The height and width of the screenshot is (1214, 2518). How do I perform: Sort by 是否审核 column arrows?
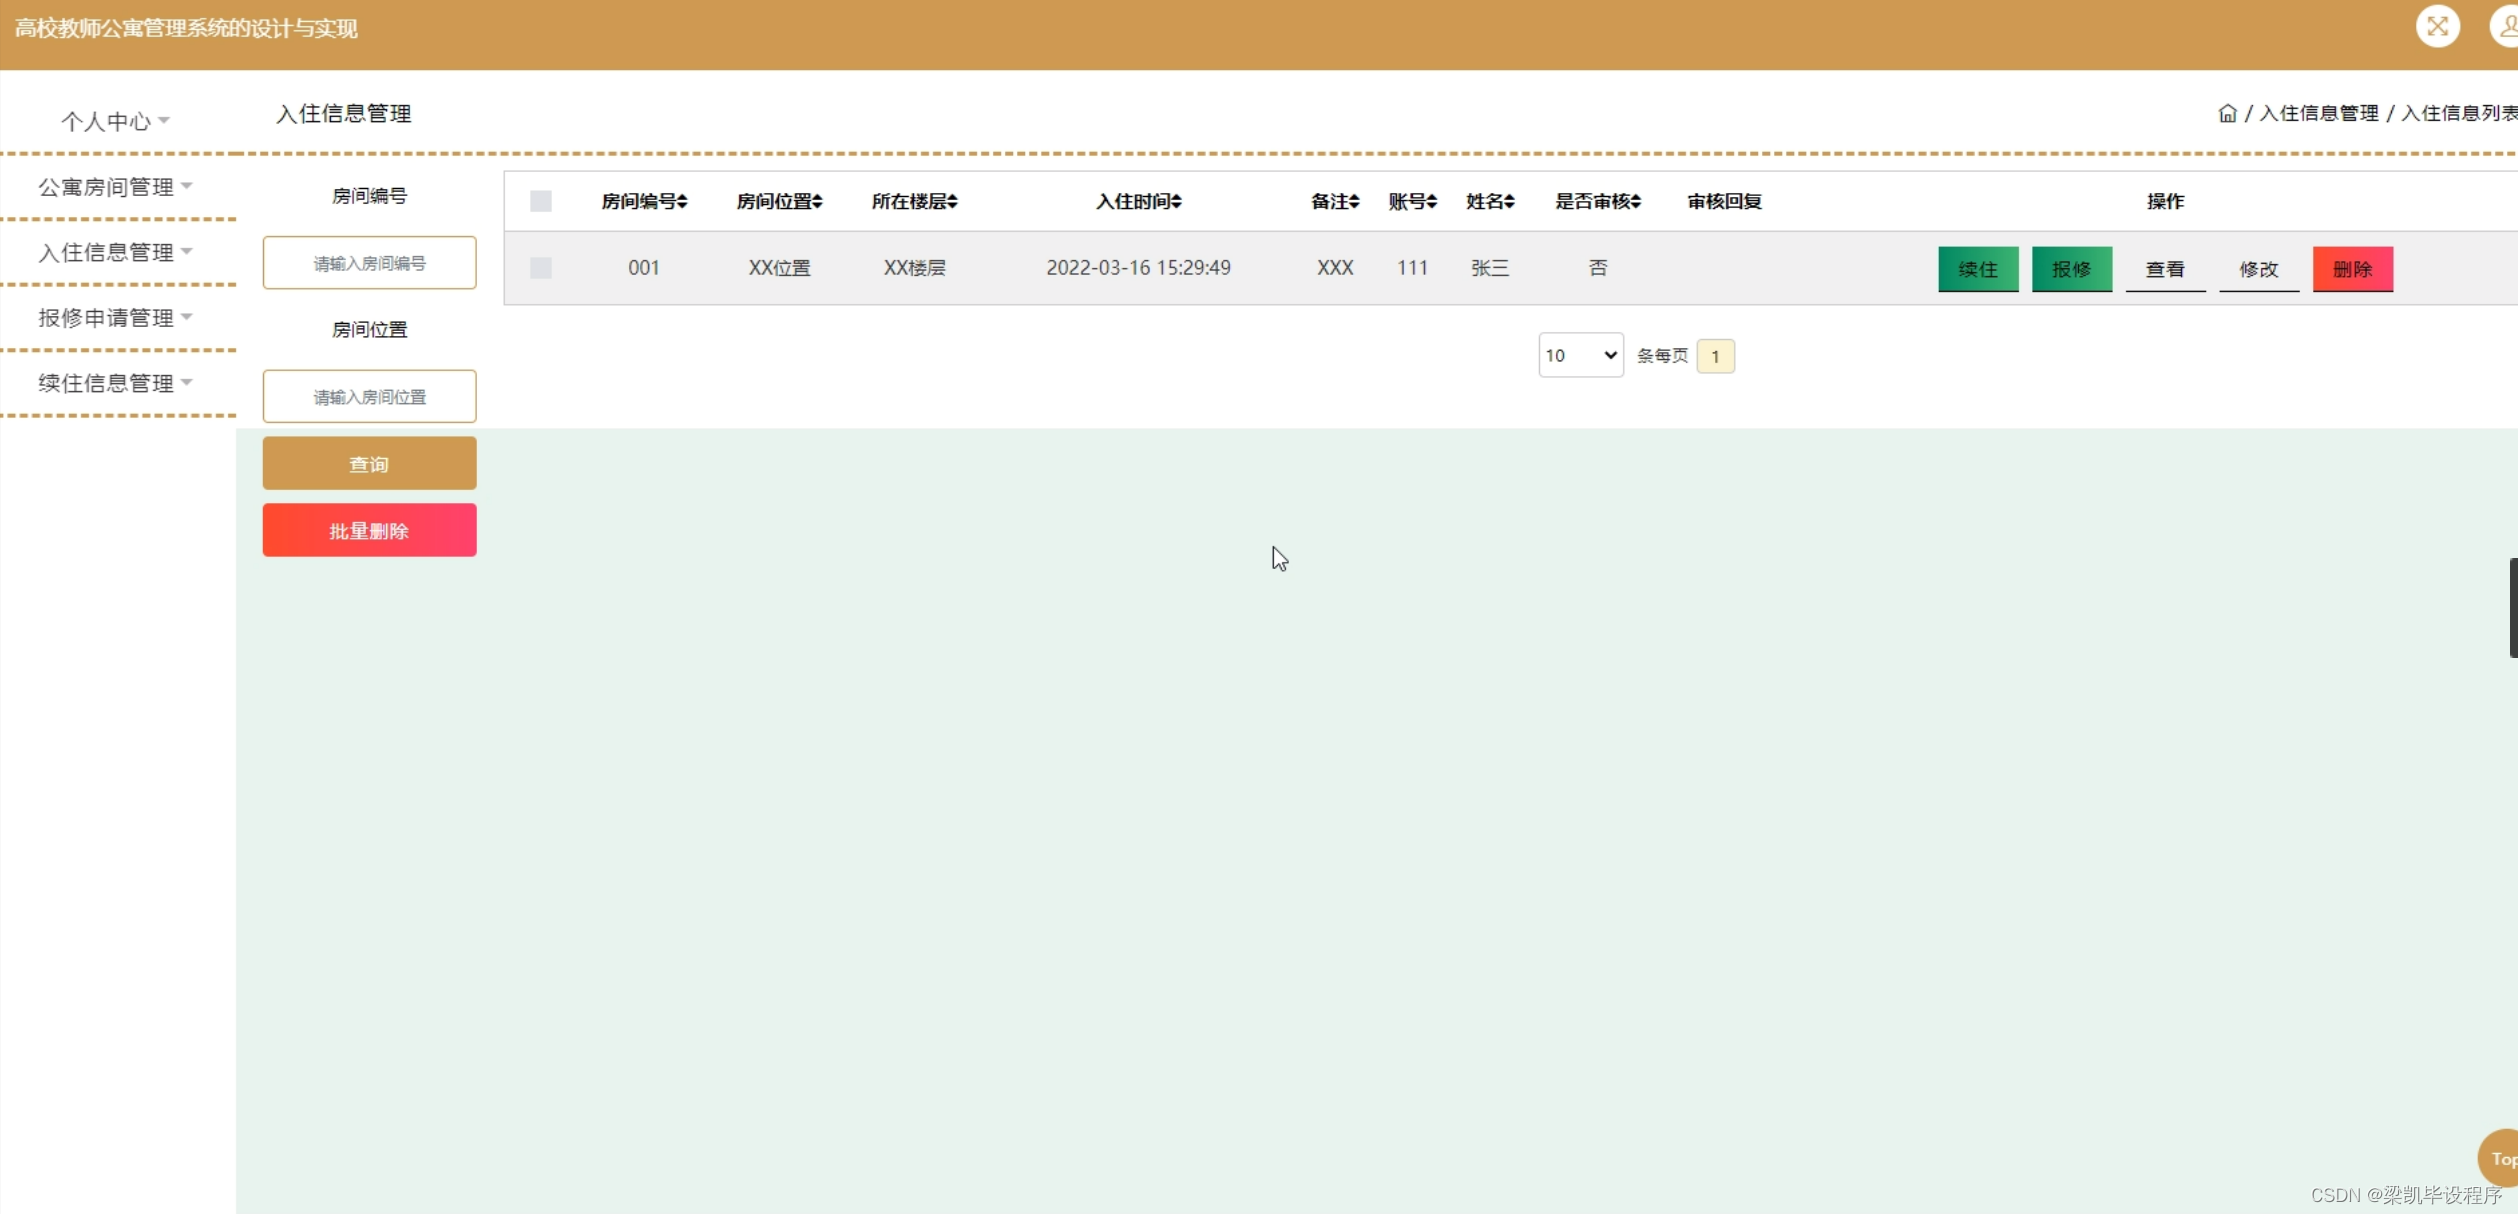point(1635,201)
